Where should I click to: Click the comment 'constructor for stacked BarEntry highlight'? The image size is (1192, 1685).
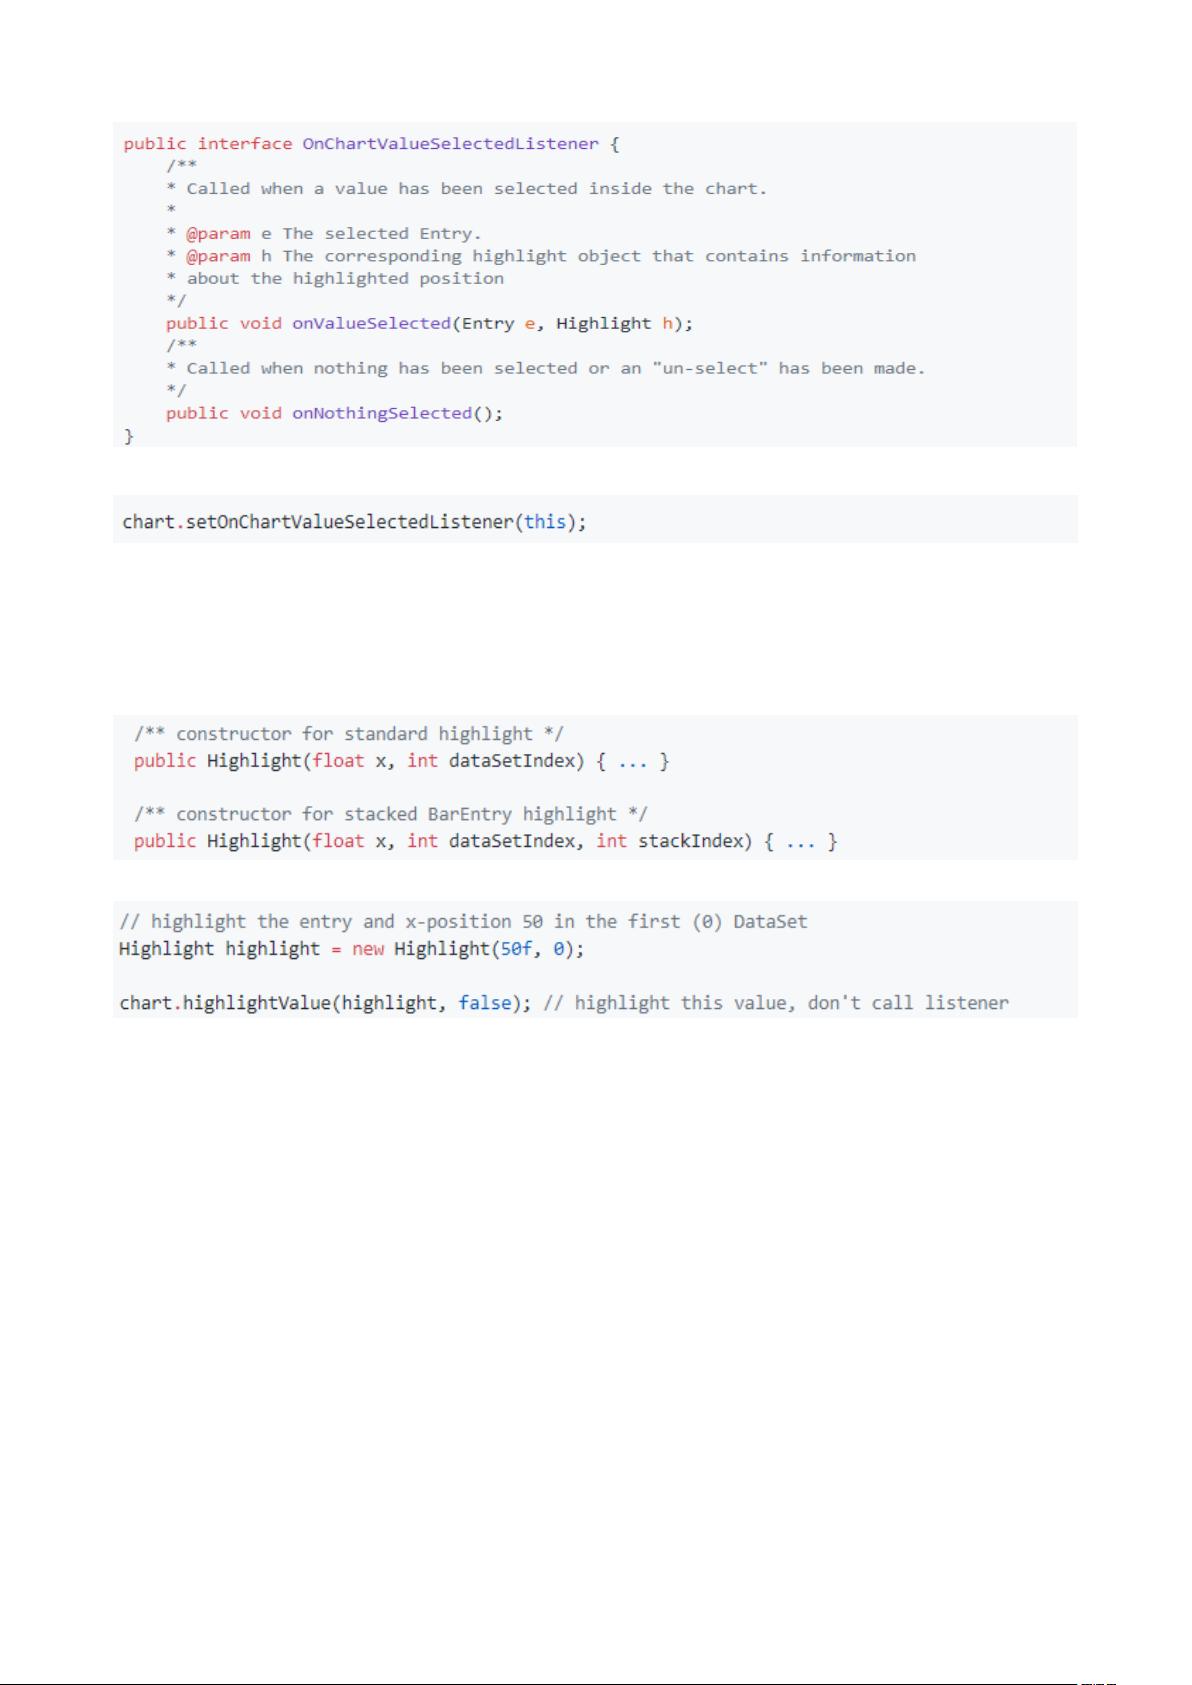click(x=391, y=815)
